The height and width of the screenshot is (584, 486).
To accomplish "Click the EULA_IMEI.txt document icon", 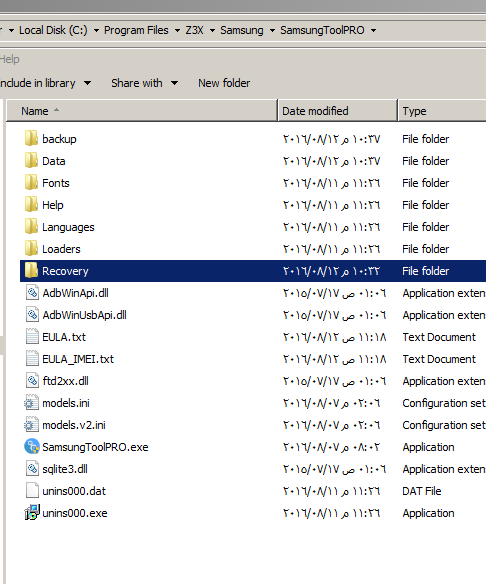I will click(32, 359).
